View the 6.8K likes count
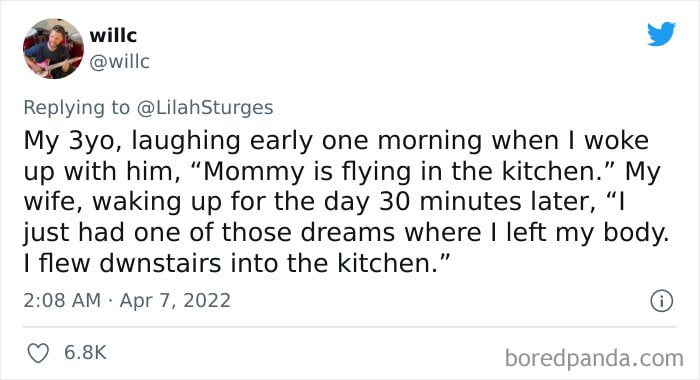This screenshot has height=380, width=700. (x=85, y=353)
